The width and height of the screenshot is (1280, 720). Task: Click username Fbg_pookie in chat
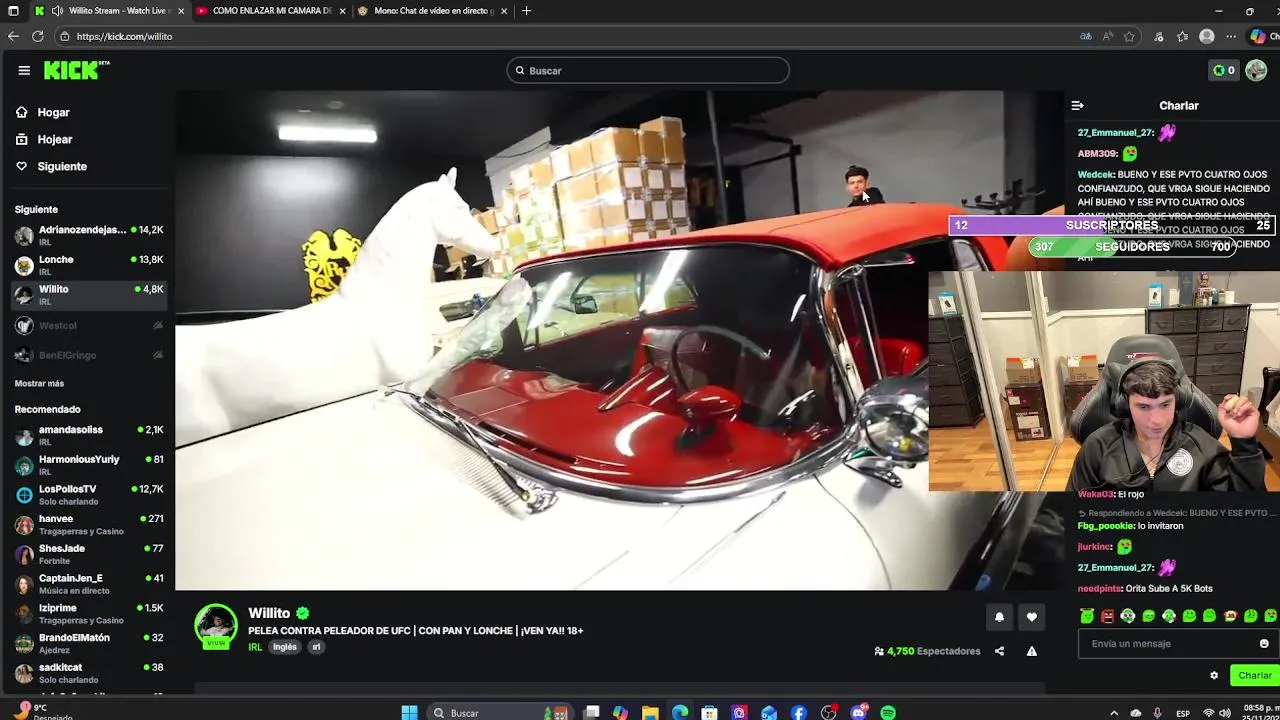[1105, 526]
